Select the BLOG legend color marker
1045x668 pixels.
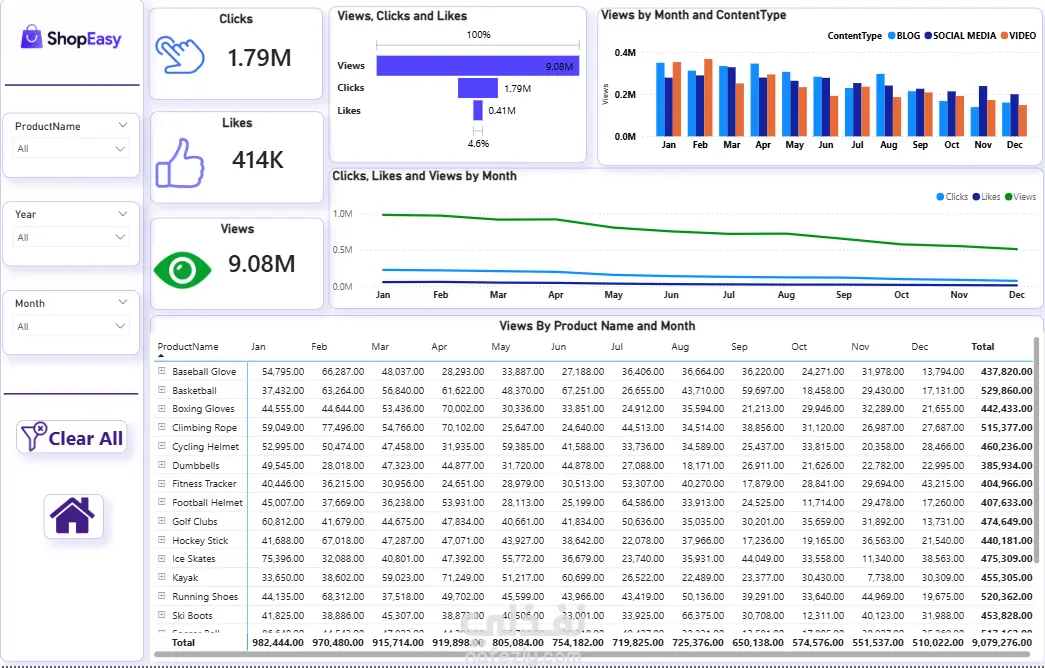point(892,36)
